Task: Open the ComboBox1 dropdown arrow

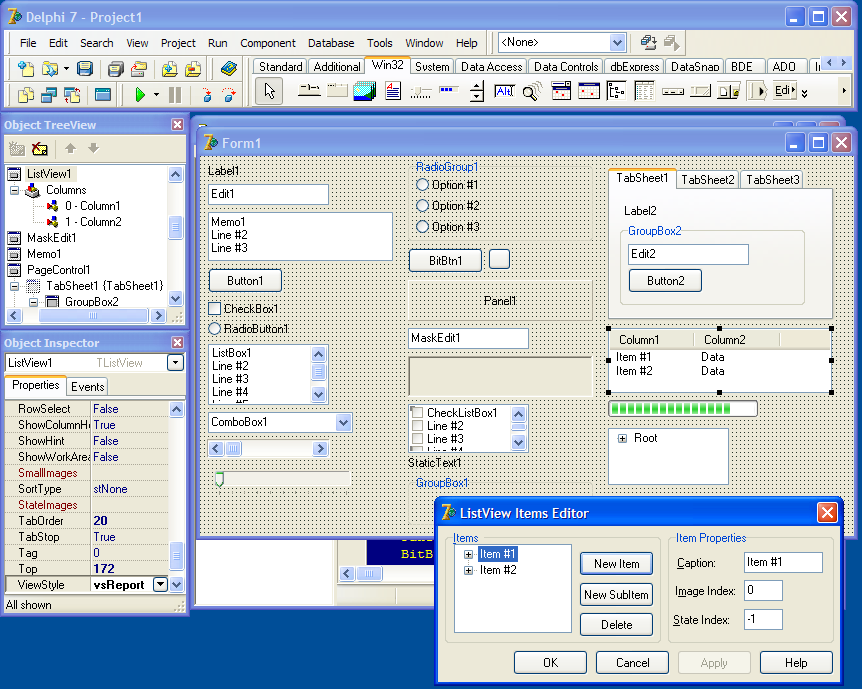Action: (343, 422)
